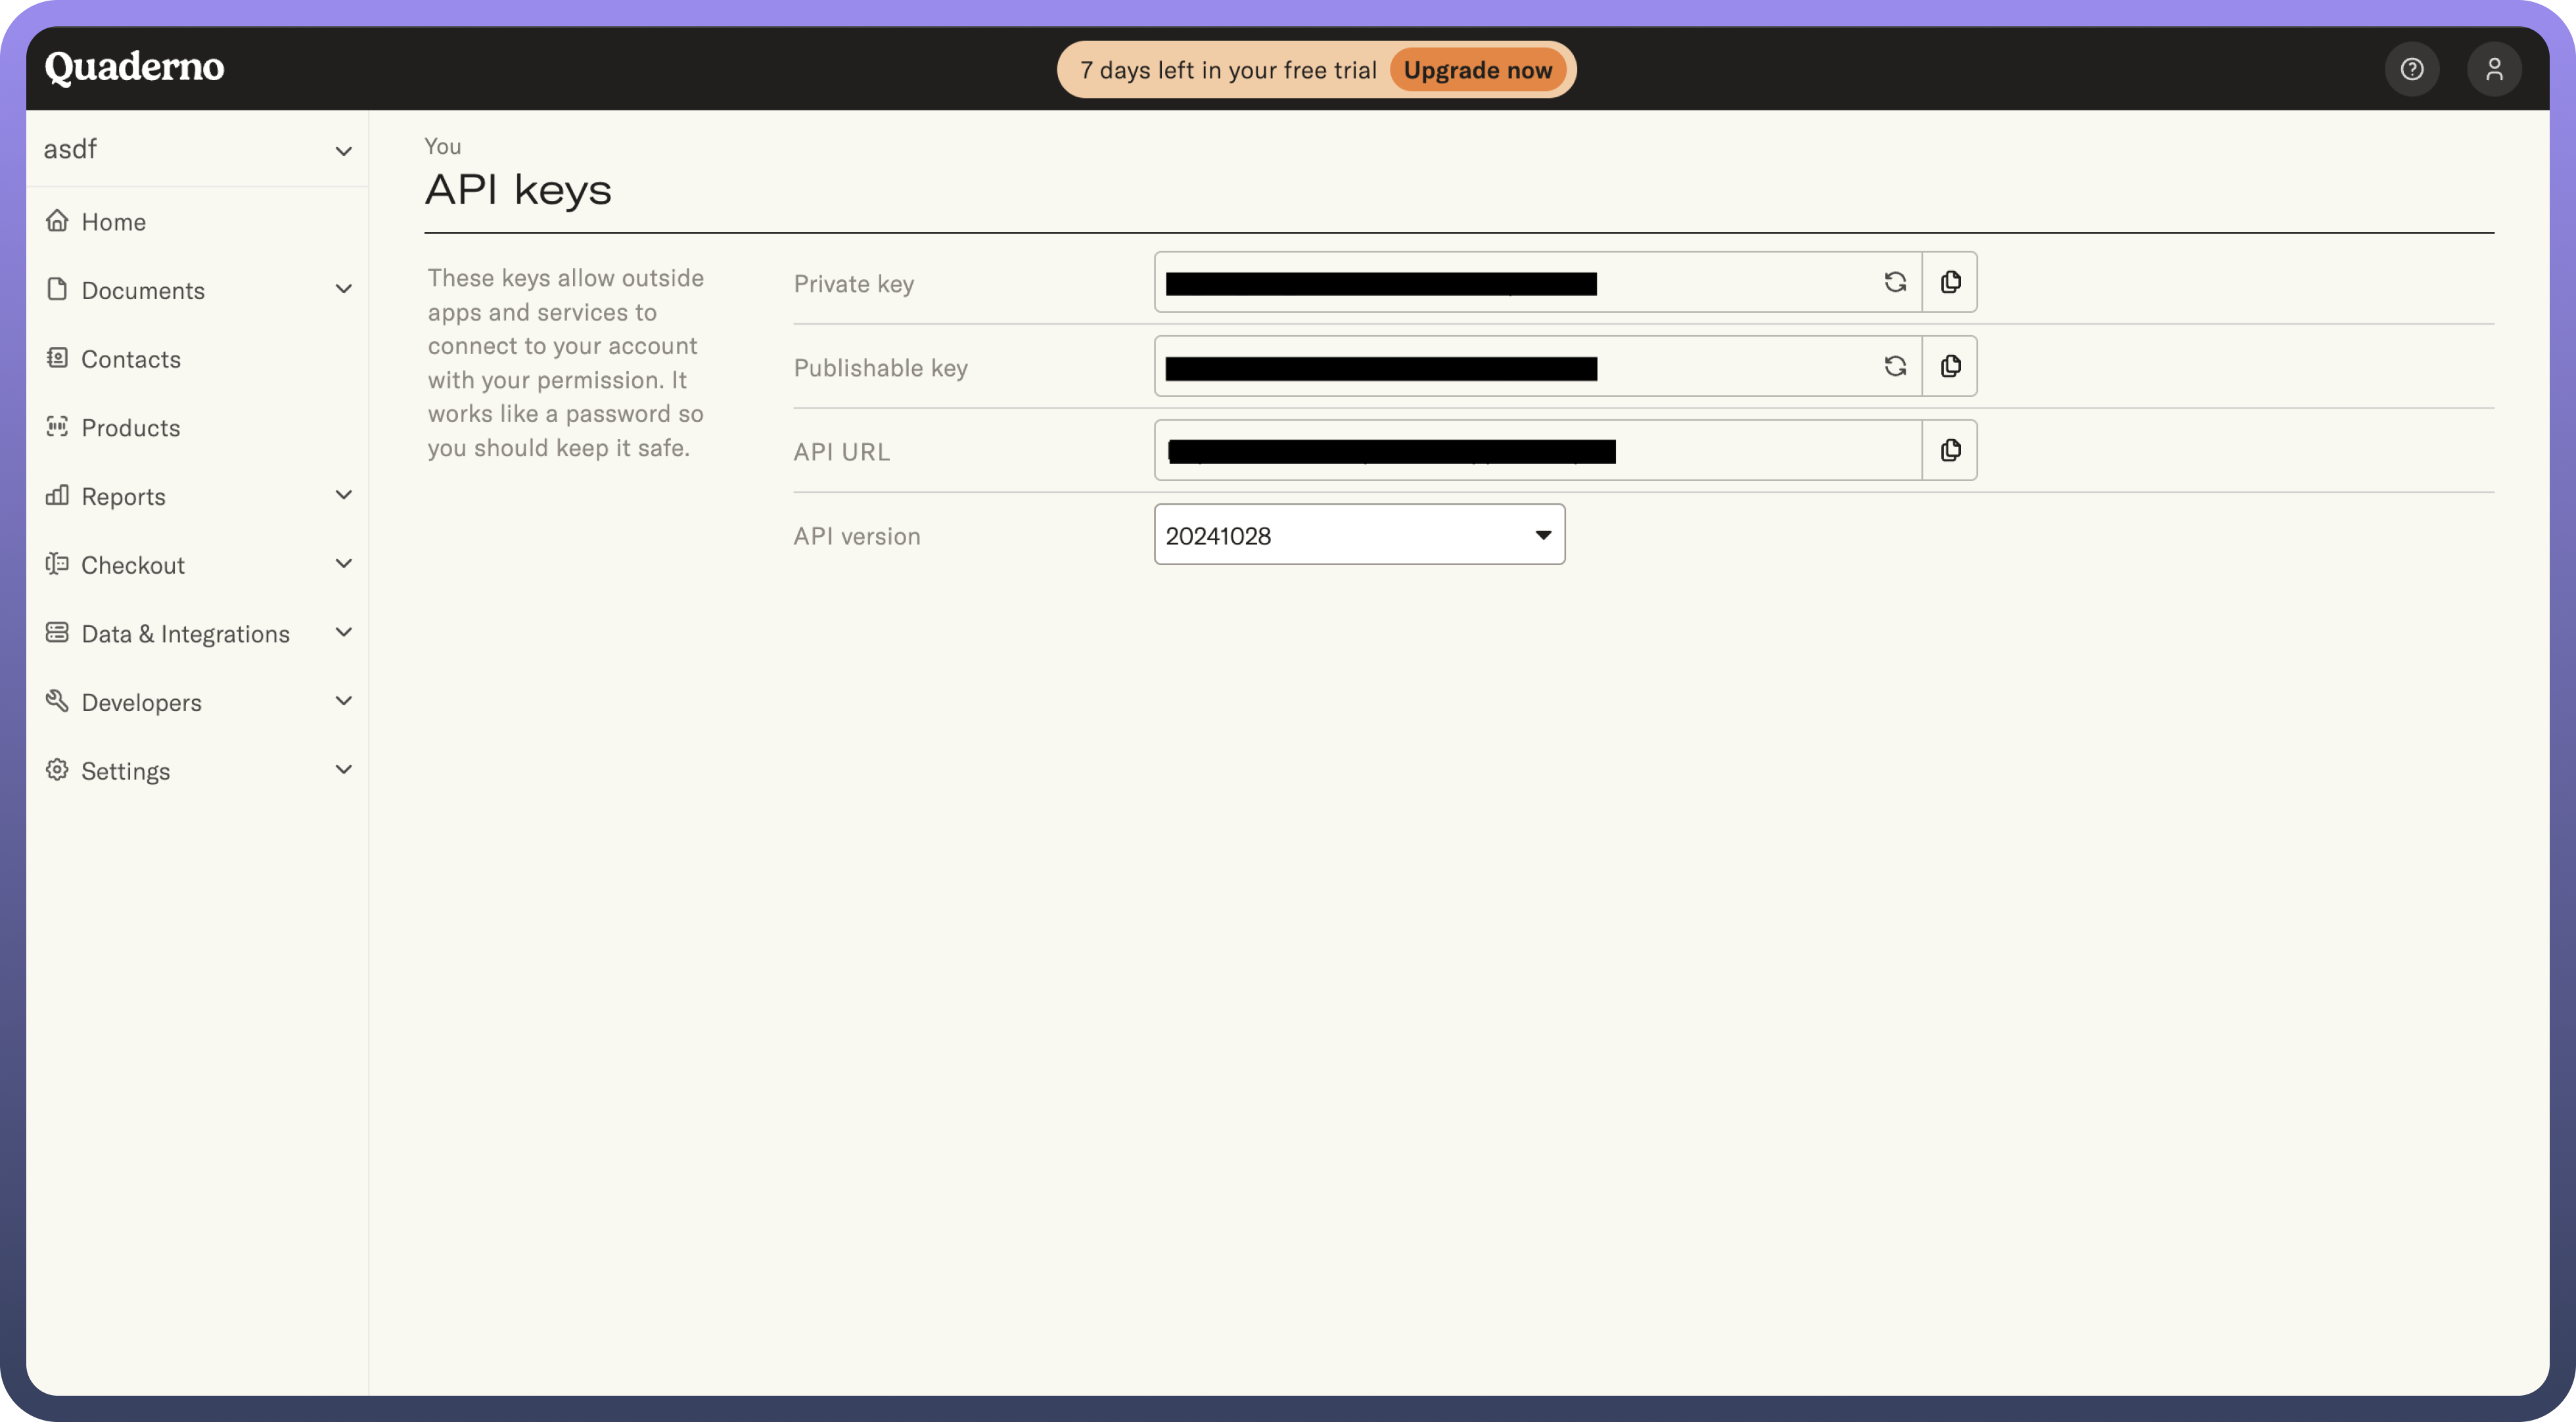The image size is (2576, 1422).
Task: Copy the API URL
Action: click(1949, 450)
